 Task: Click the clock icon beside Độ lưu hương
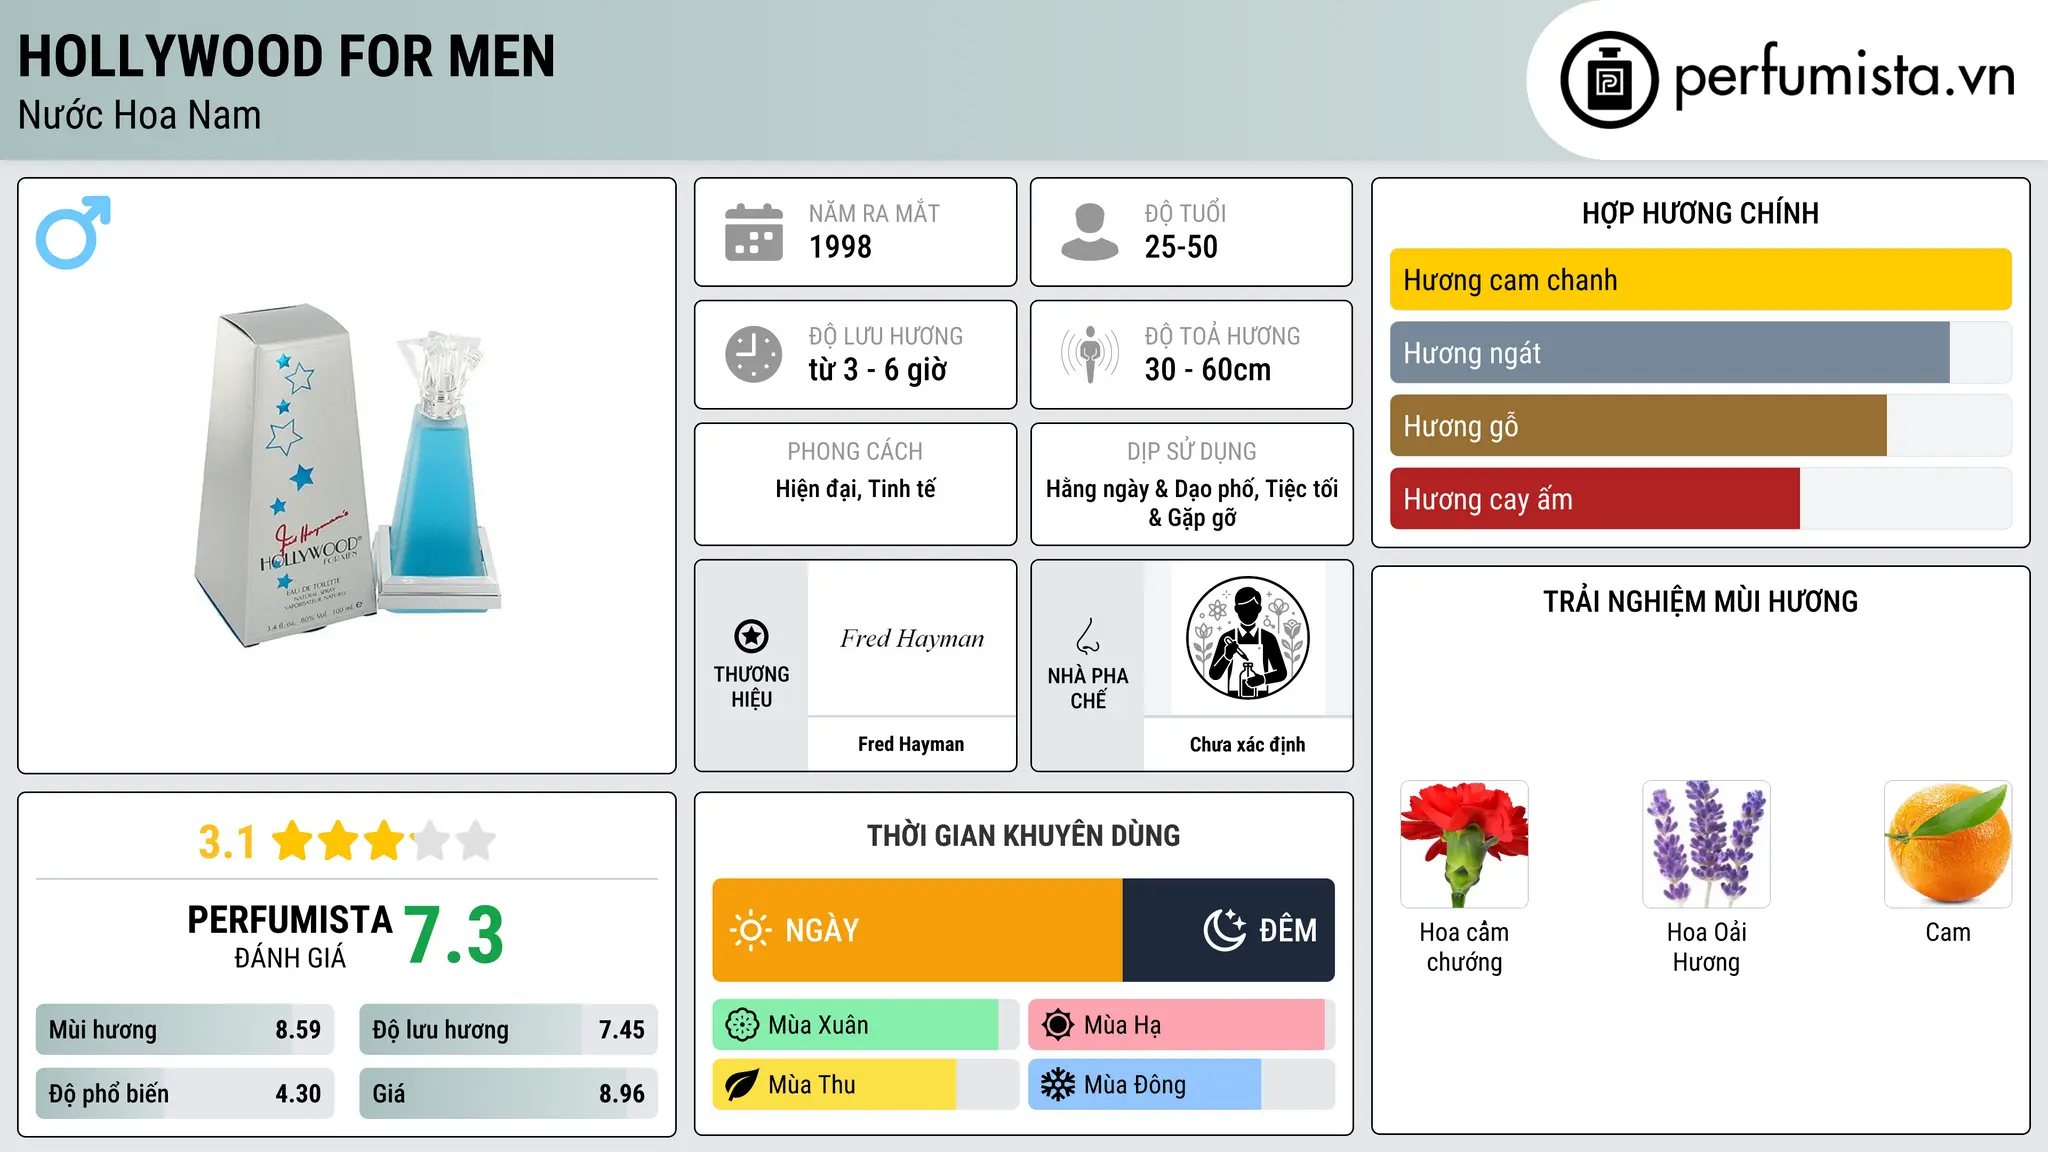(x=754, y=354)
